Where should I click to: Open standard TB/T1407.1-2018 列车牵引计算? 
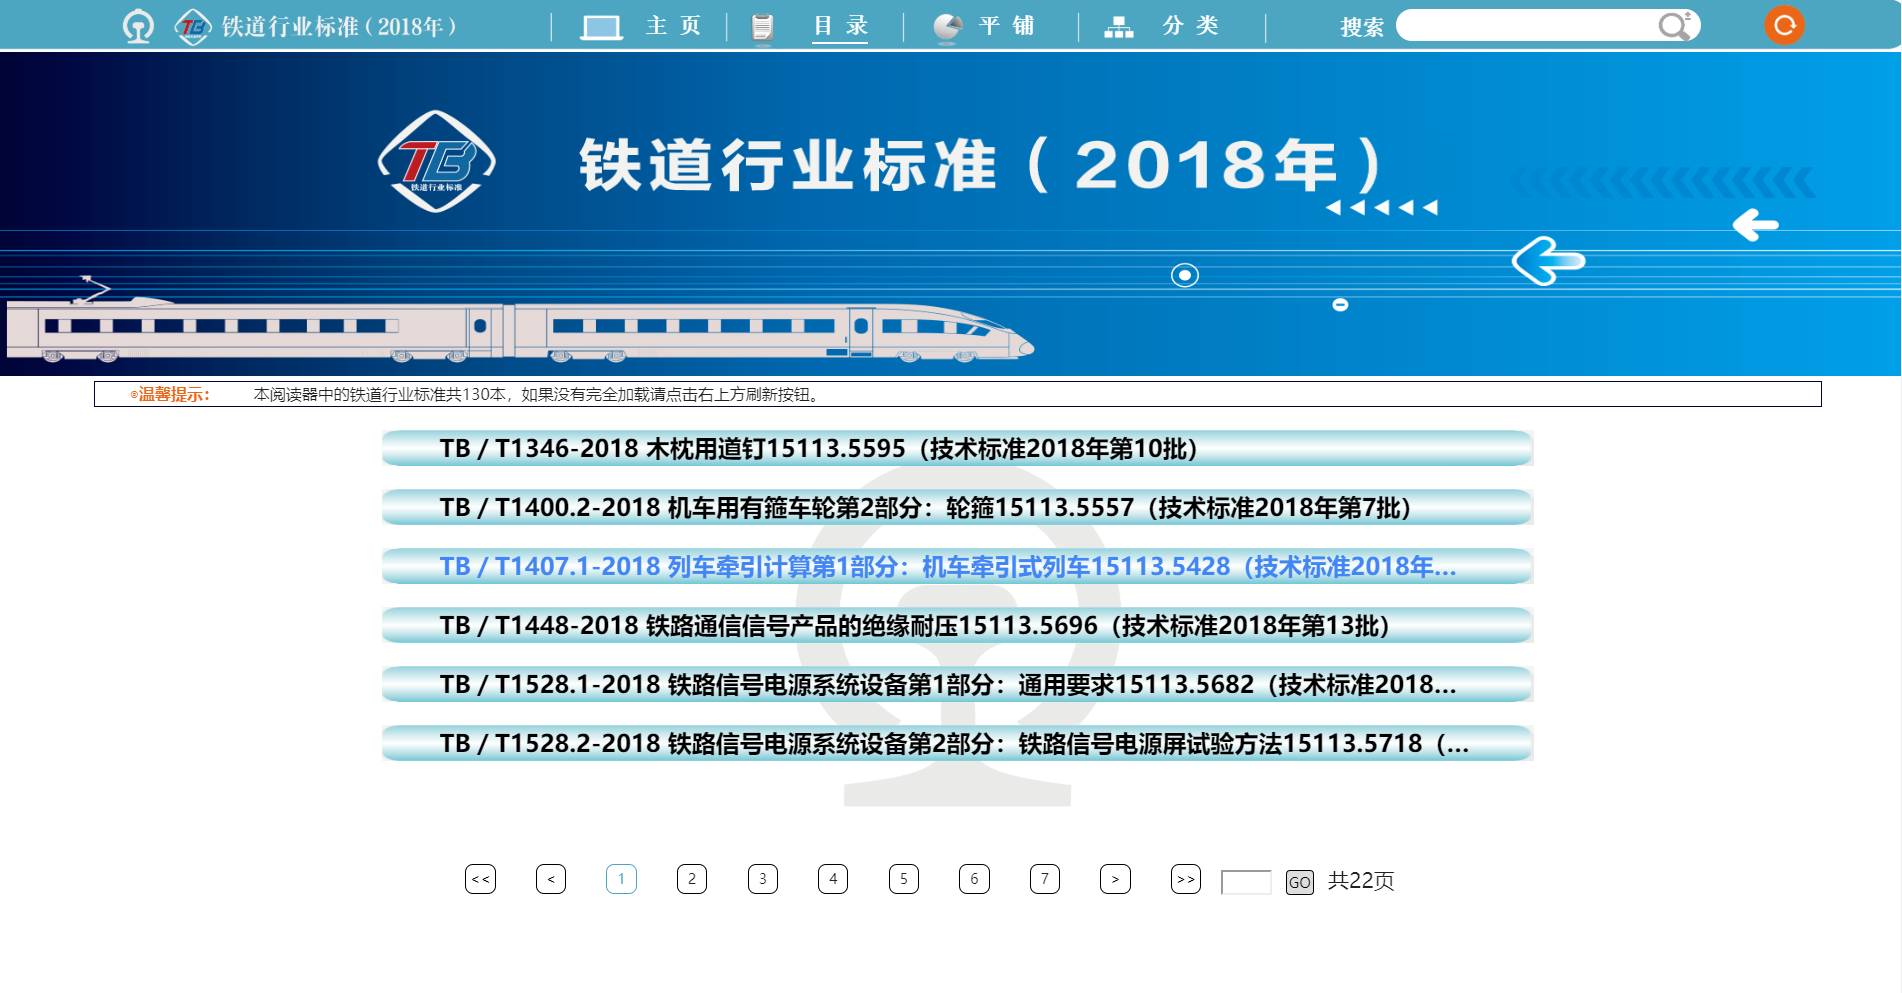coord(957,566)
